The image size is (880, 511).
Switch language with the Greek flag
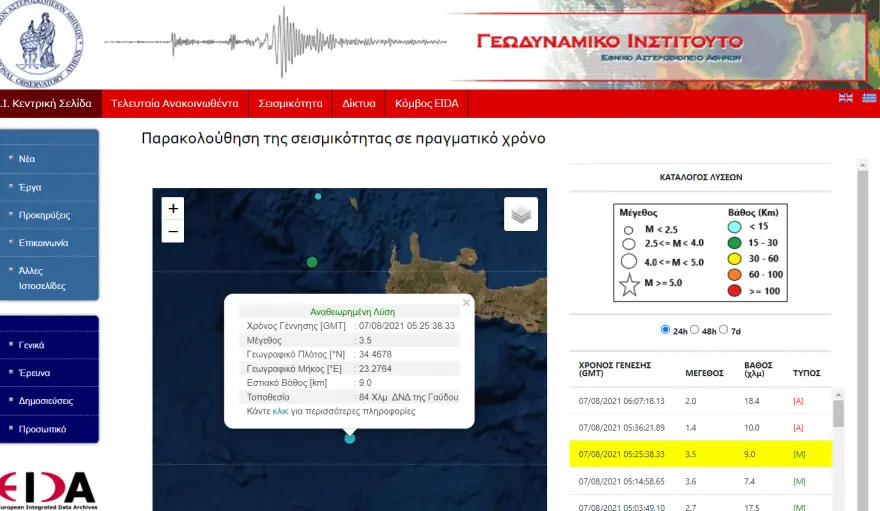(x=869, y=98)
